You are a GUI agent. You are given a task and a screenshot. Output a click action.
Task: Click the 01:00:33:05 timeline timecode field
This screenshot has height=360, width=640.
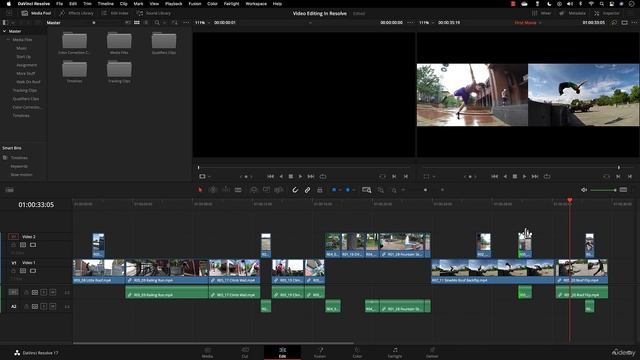tap(36, 204)
